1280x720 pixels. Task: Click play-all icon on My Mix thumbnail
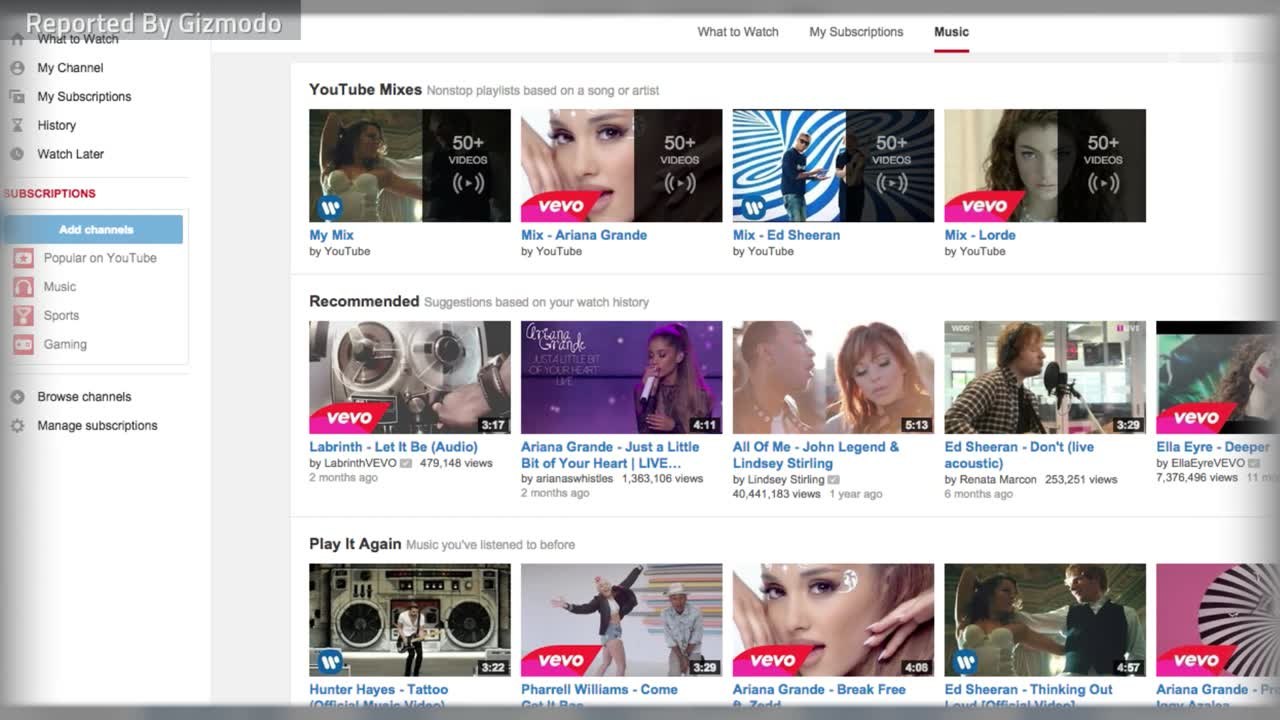[468, 184]
